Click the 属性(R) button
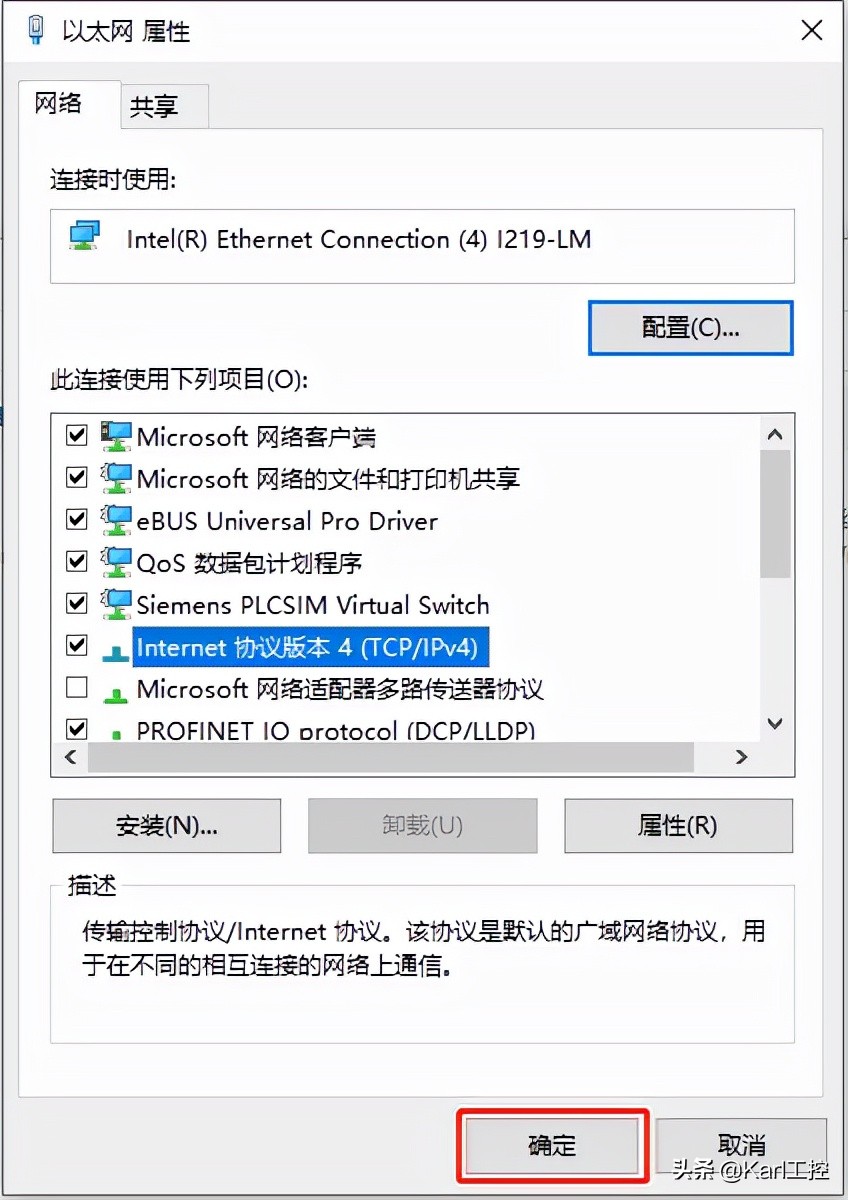This screenshot has width=848, height=1200. (678, 826)
